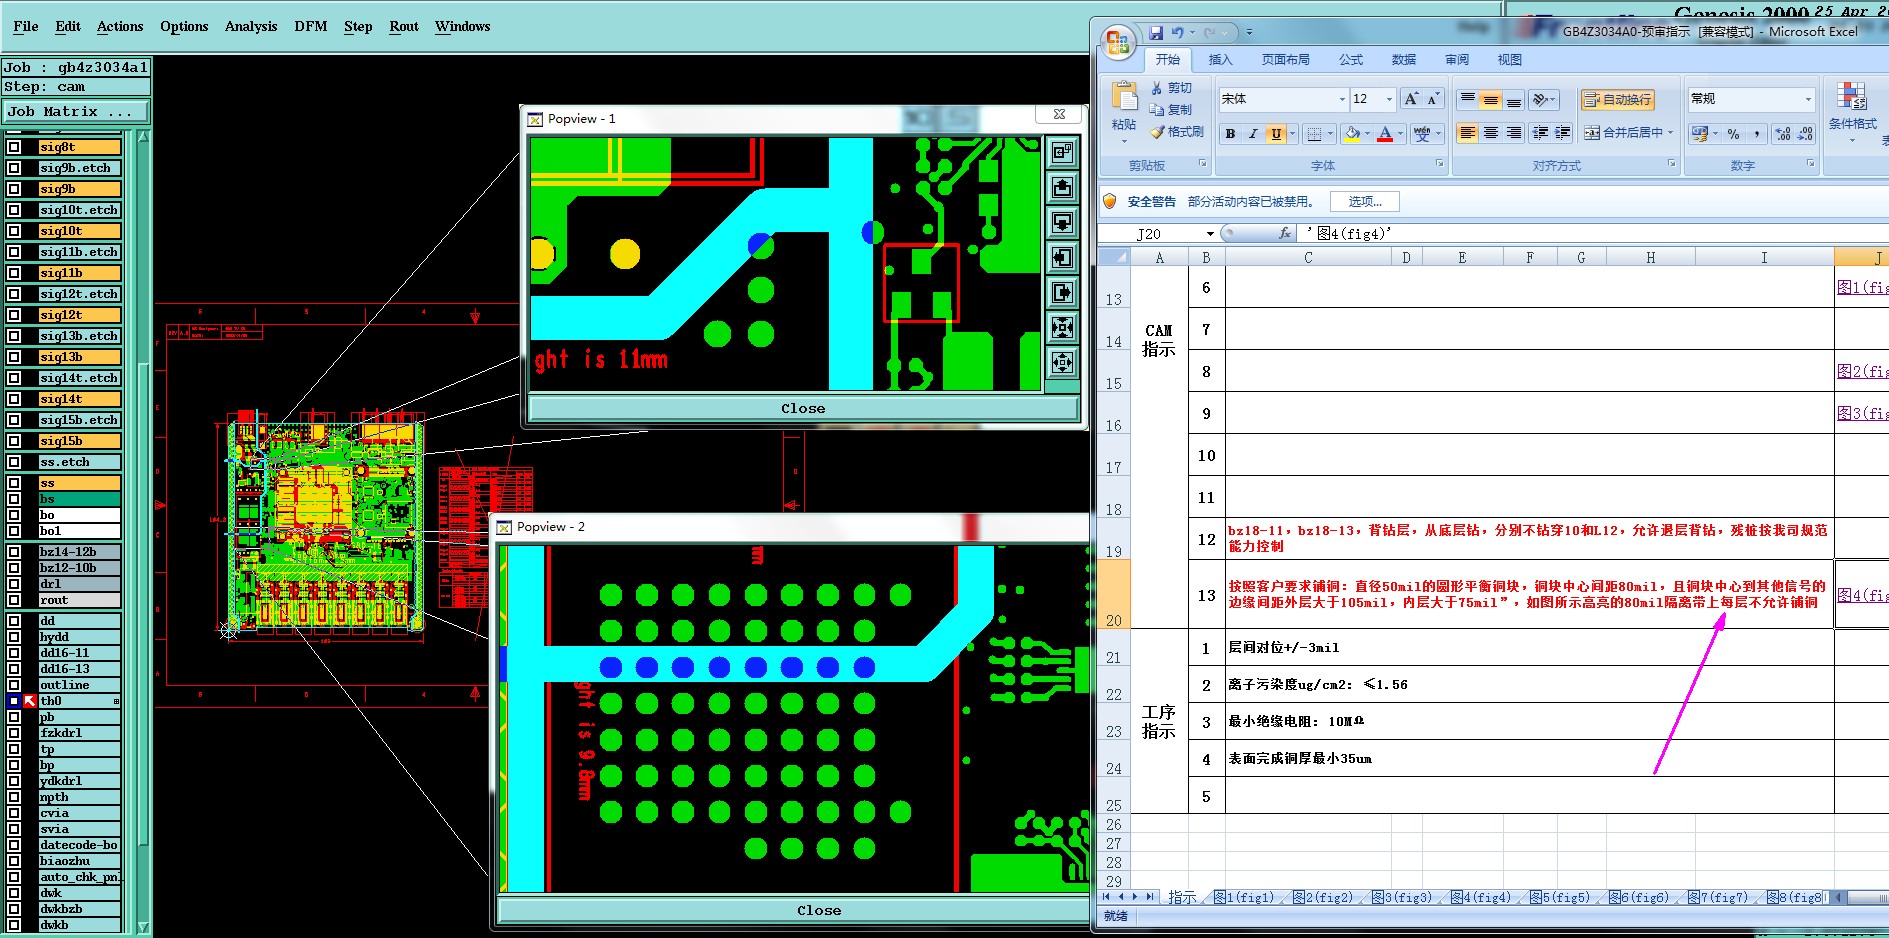Apply percent style number format
1889x938 pixels.
[1733, 133]
